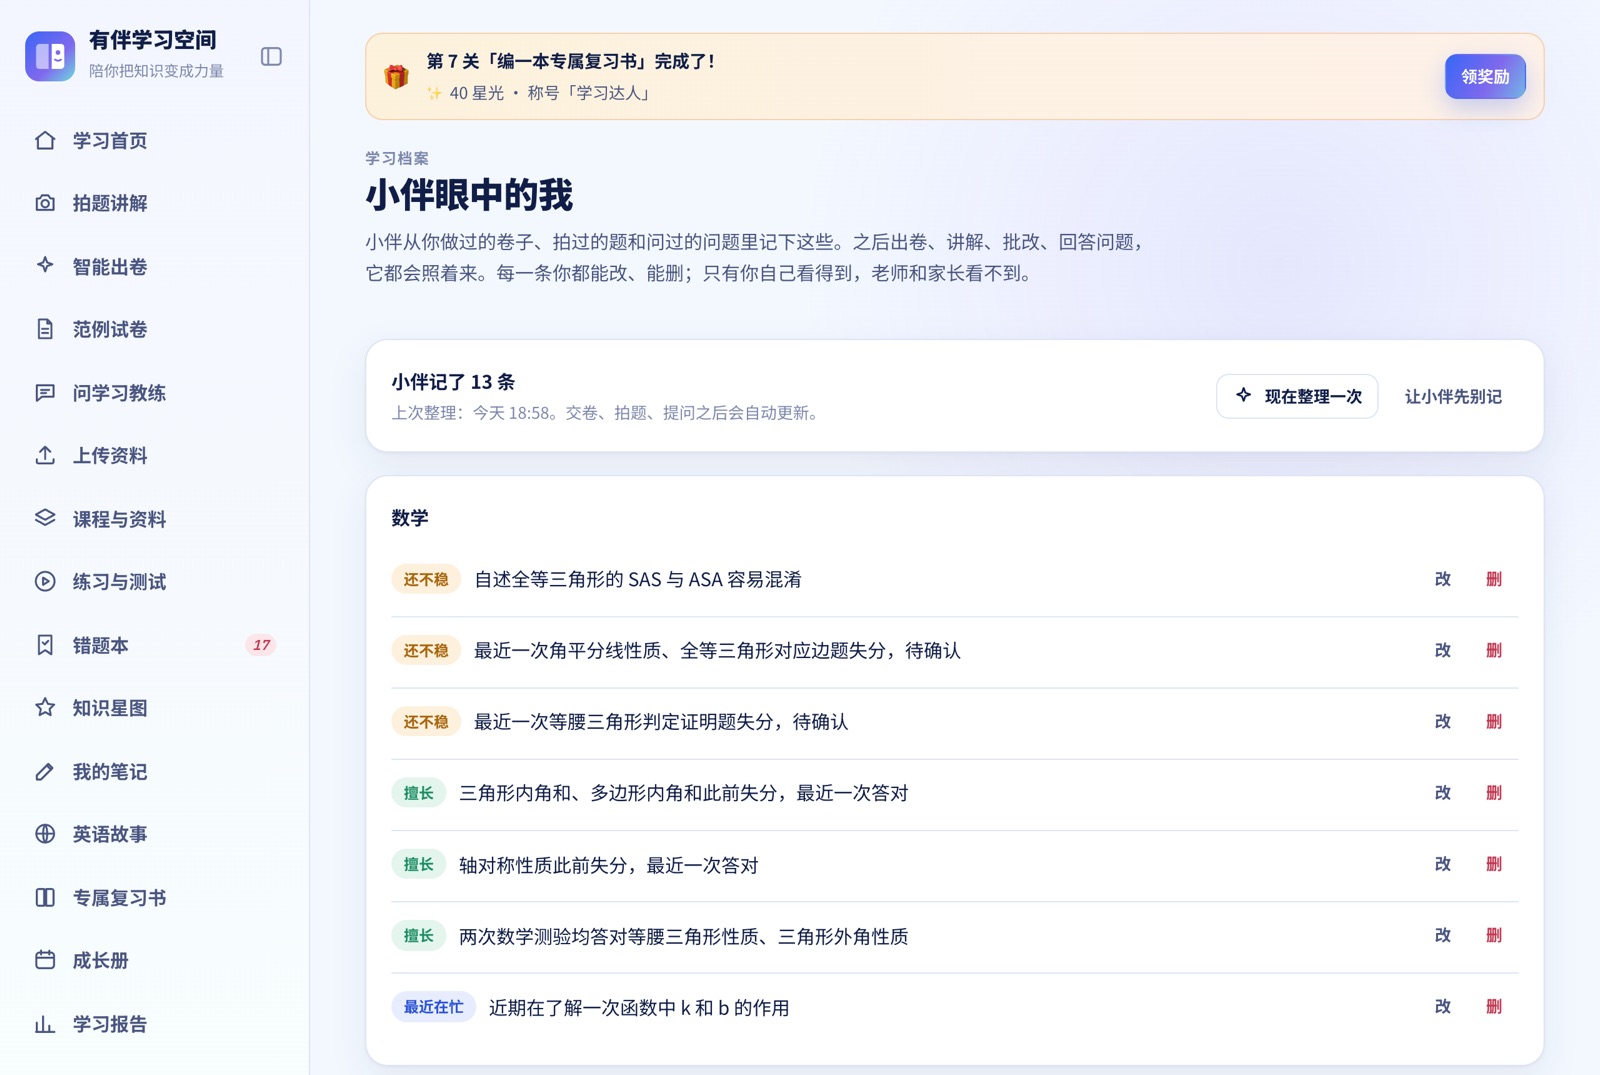Image resolution: width=1600 pixels, height=1075 pixels.
Task: Click the calendar icon for 成长册
Action: [x=45, y=960]
